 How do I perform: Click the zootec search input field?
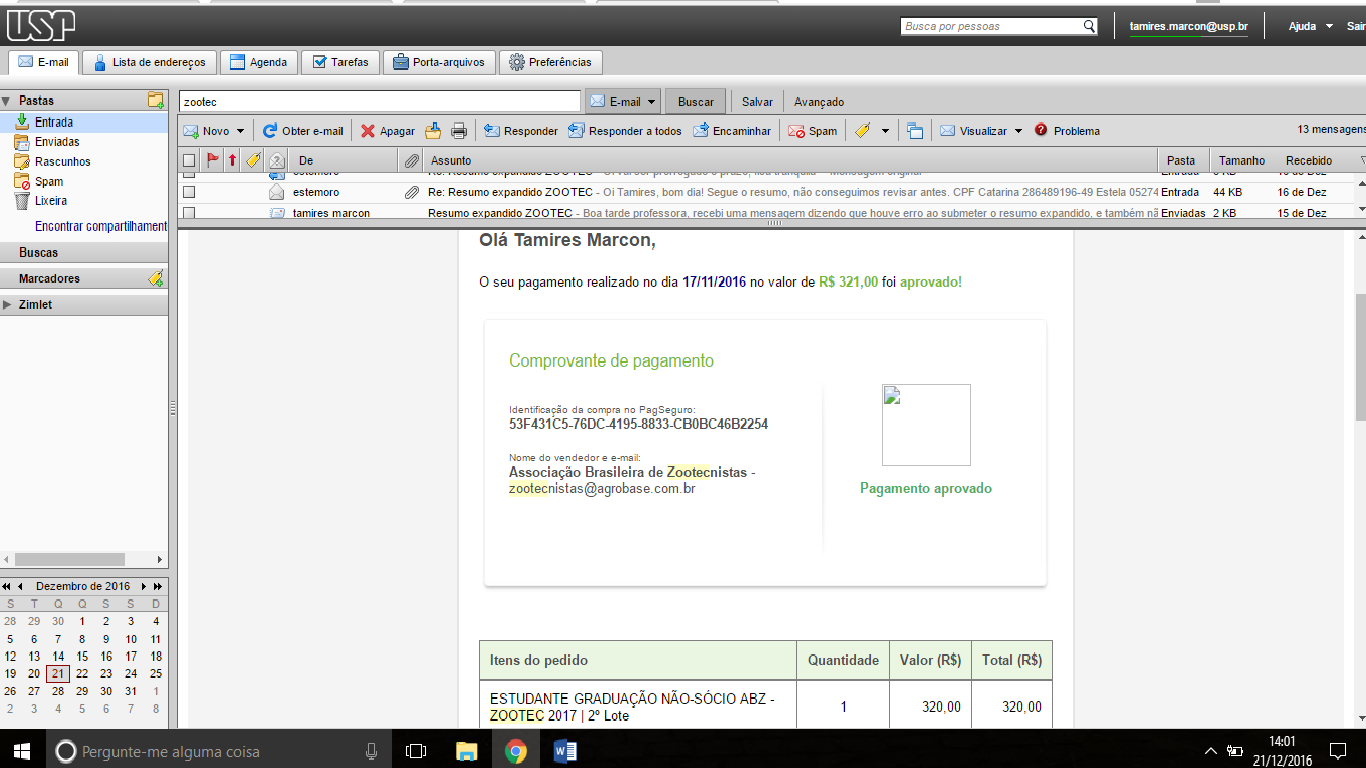(x=380, y=101)
